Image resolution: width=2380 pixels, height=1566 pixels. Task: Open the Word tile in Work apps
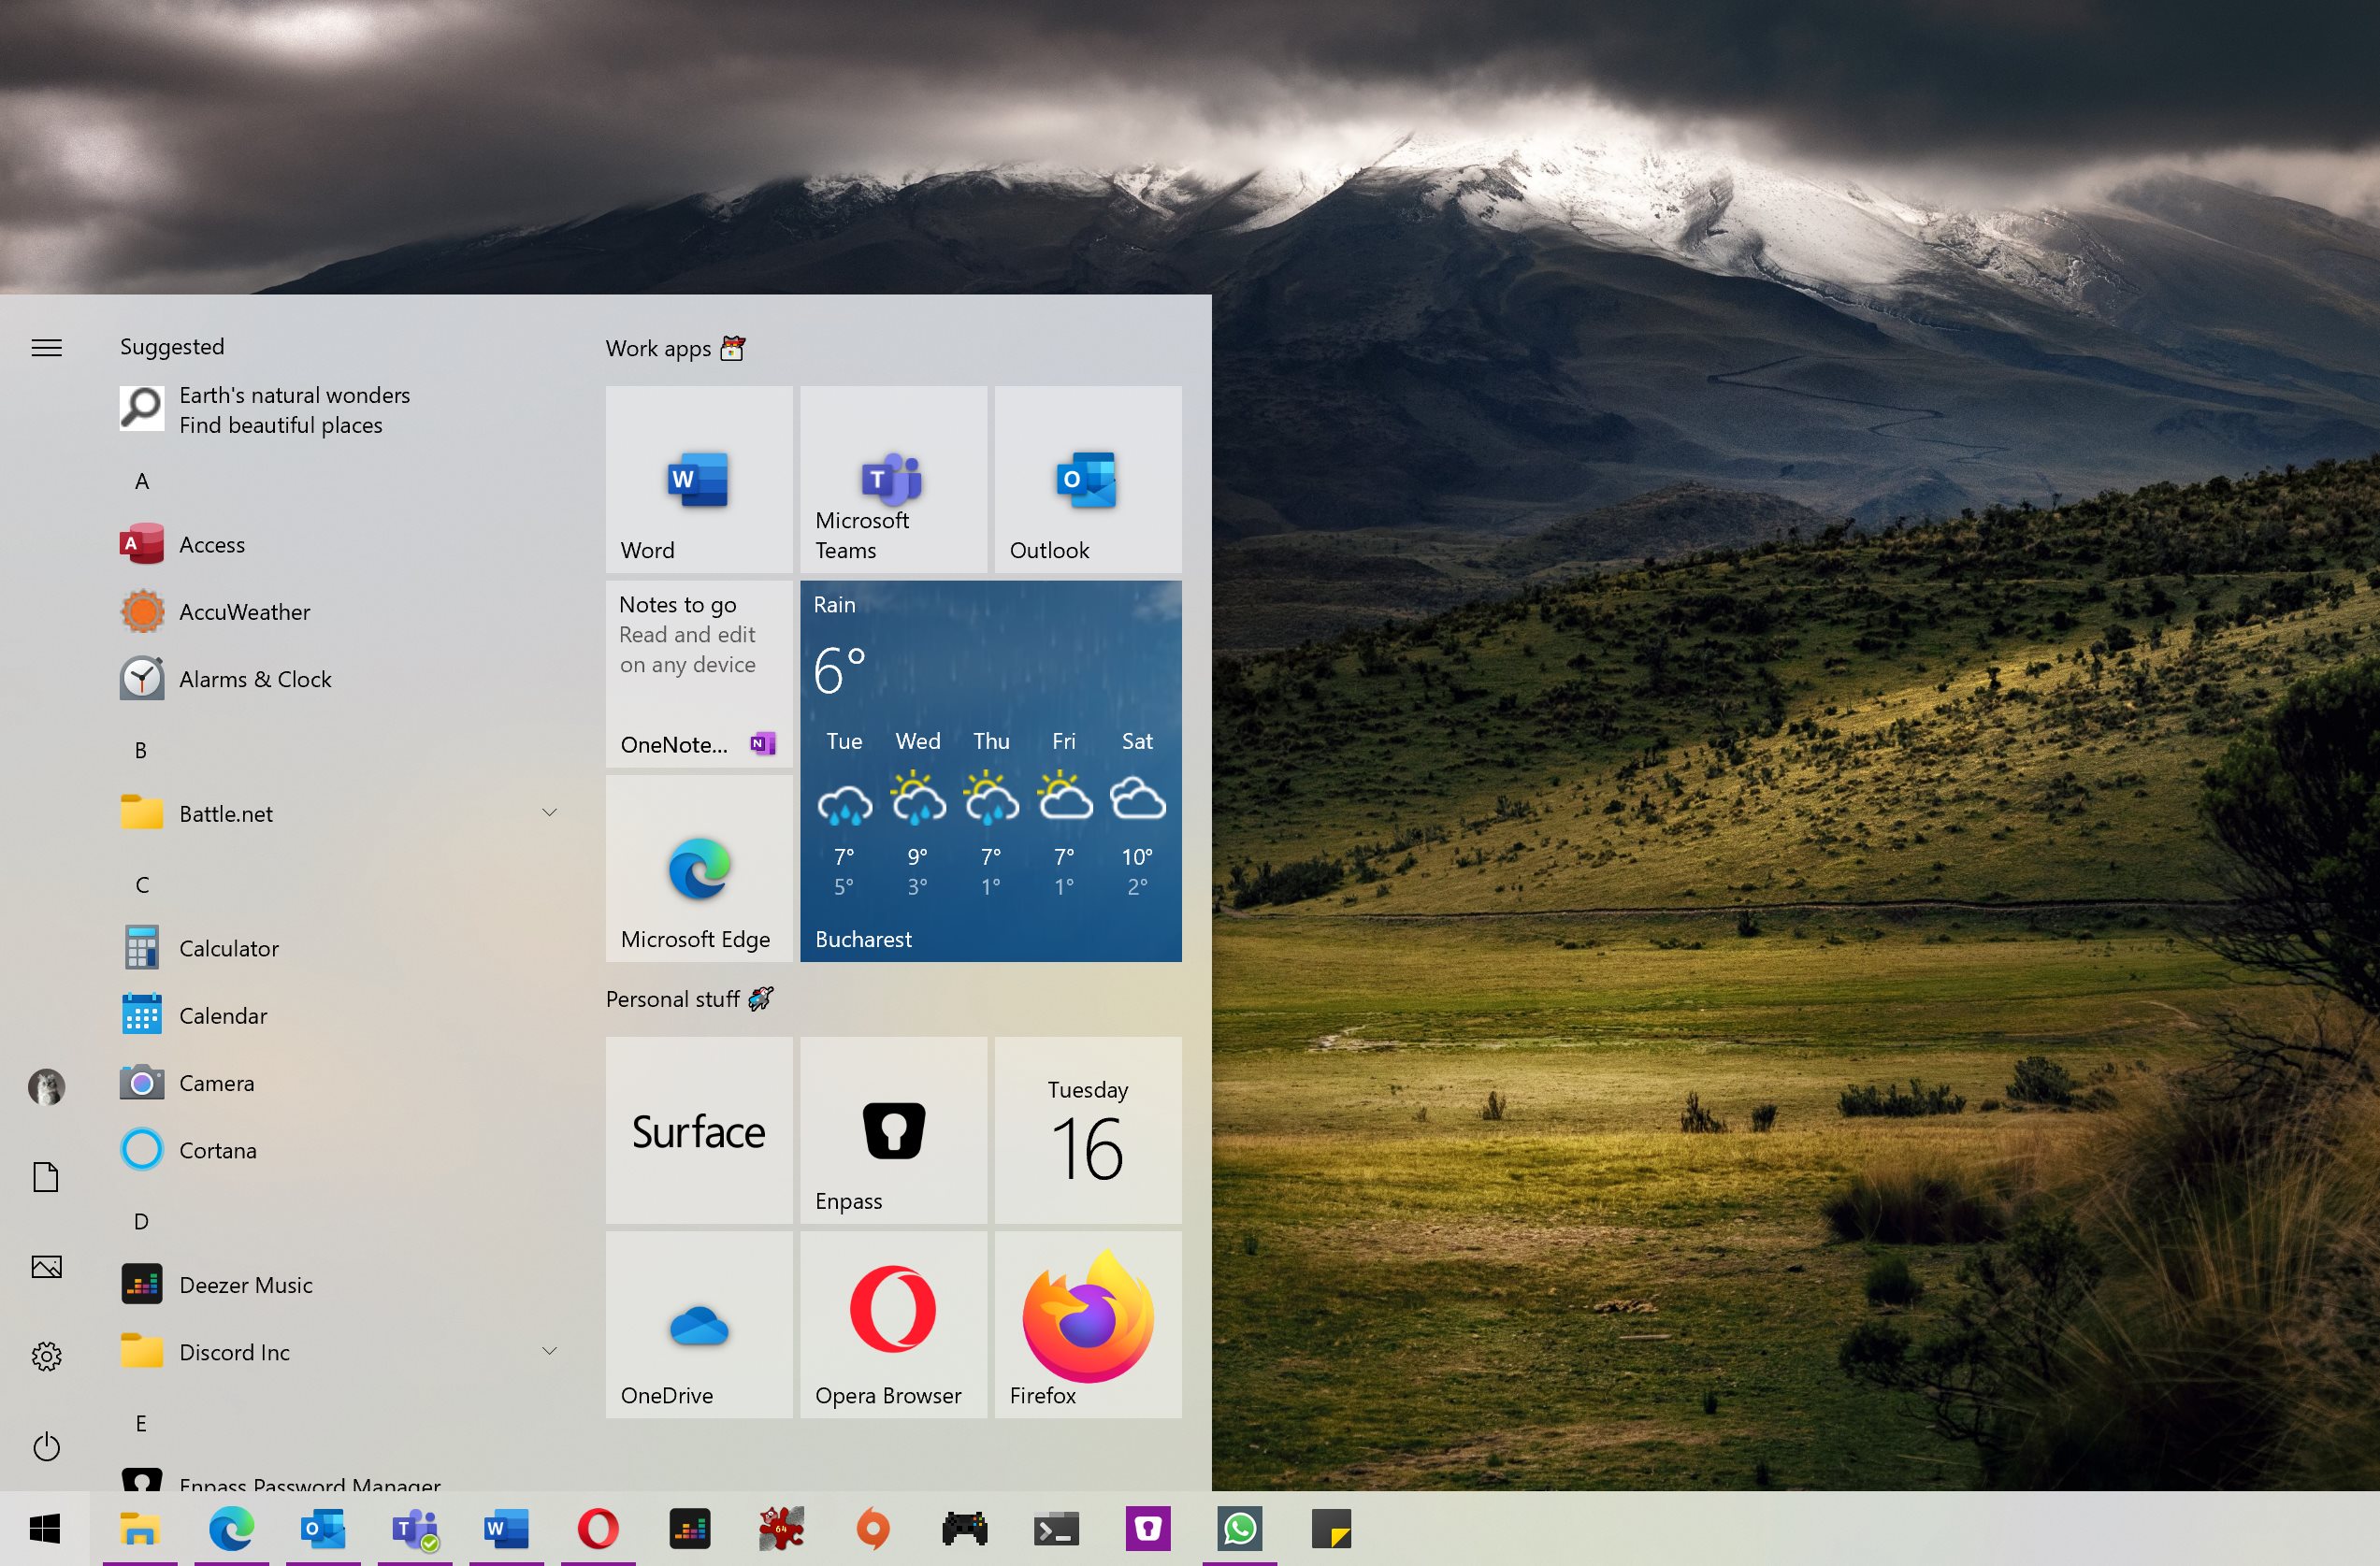pyautogui.click(x=698, y=479)
